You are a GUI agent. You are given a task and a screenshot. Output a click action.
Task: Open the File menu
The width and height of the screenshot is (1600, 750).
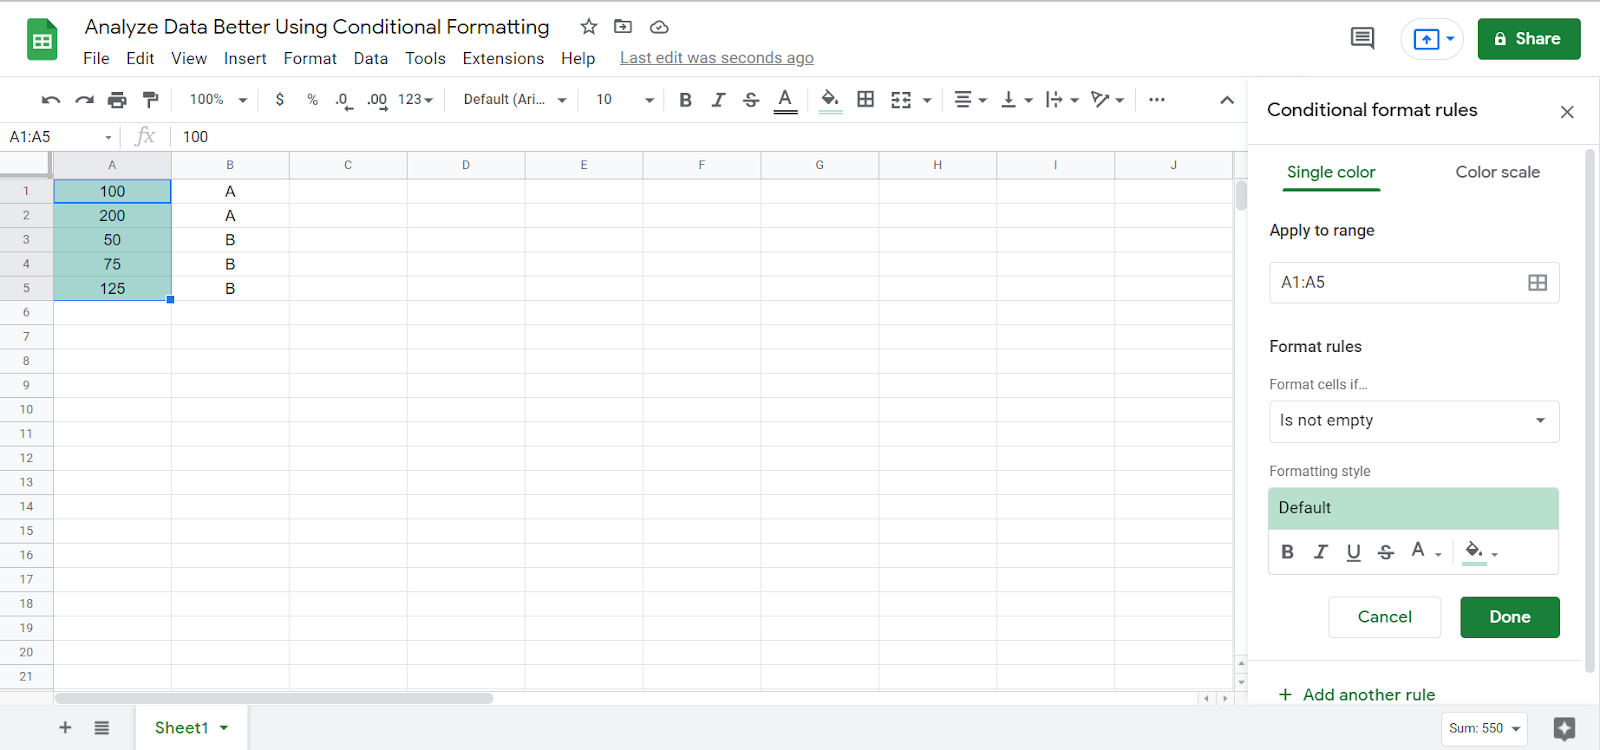click(96, 58)
